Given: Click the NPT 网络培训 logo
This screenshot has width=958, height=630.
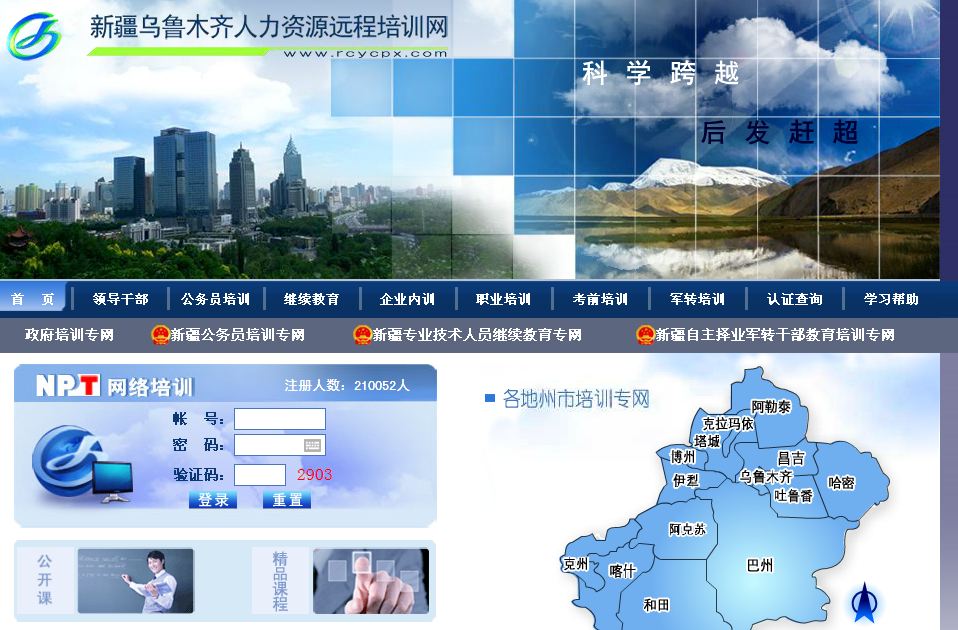Looking at the screenshot, I should coord(114,386).
